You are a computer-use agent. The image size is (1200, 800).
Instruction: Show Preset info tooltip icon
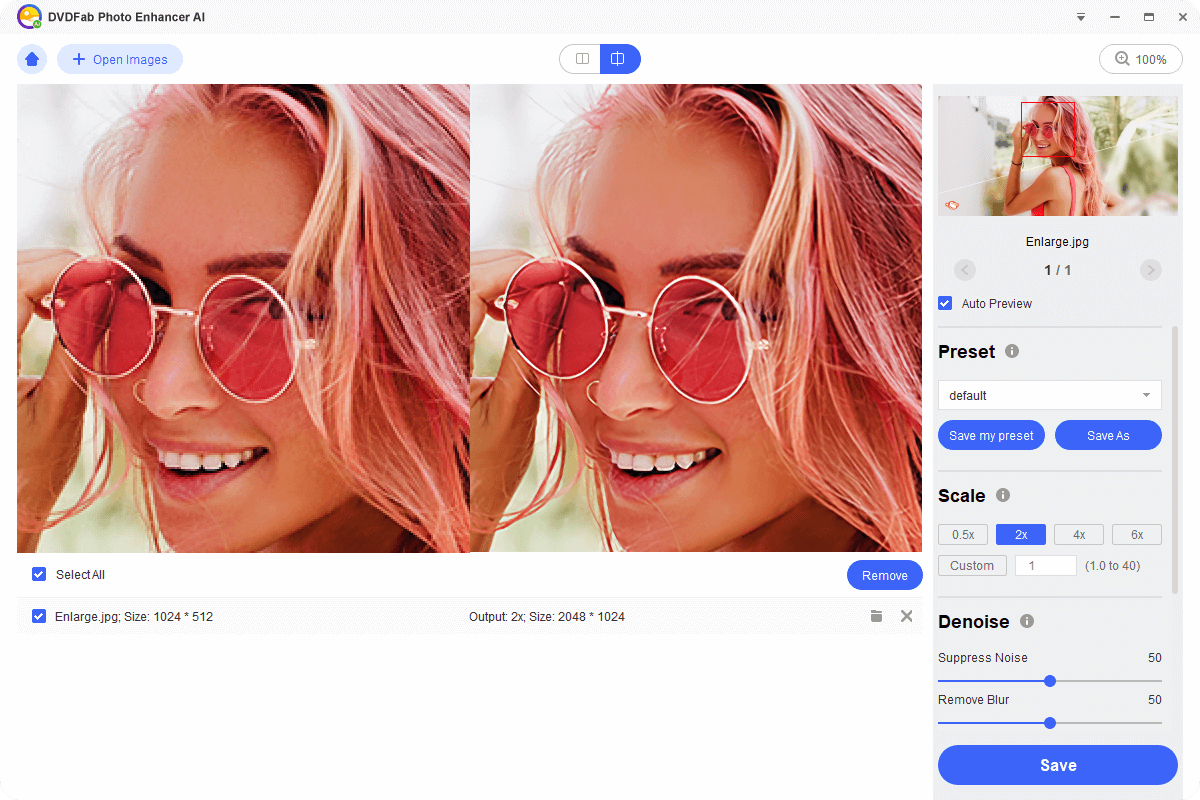[1012, 352]
